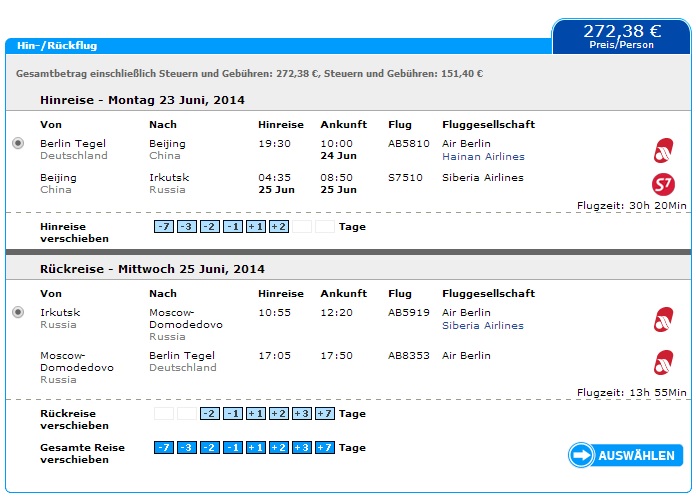The image size is (696, 499).
Task: Select the Irkutsk return flight radio button
Action: [x=18, y=313]
